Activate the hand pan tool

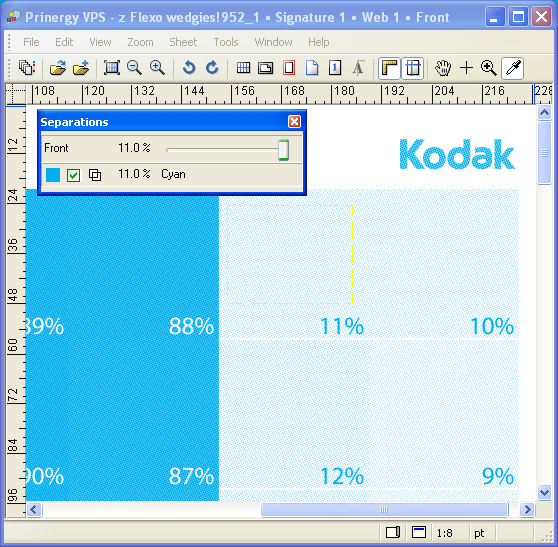[443, 68]
